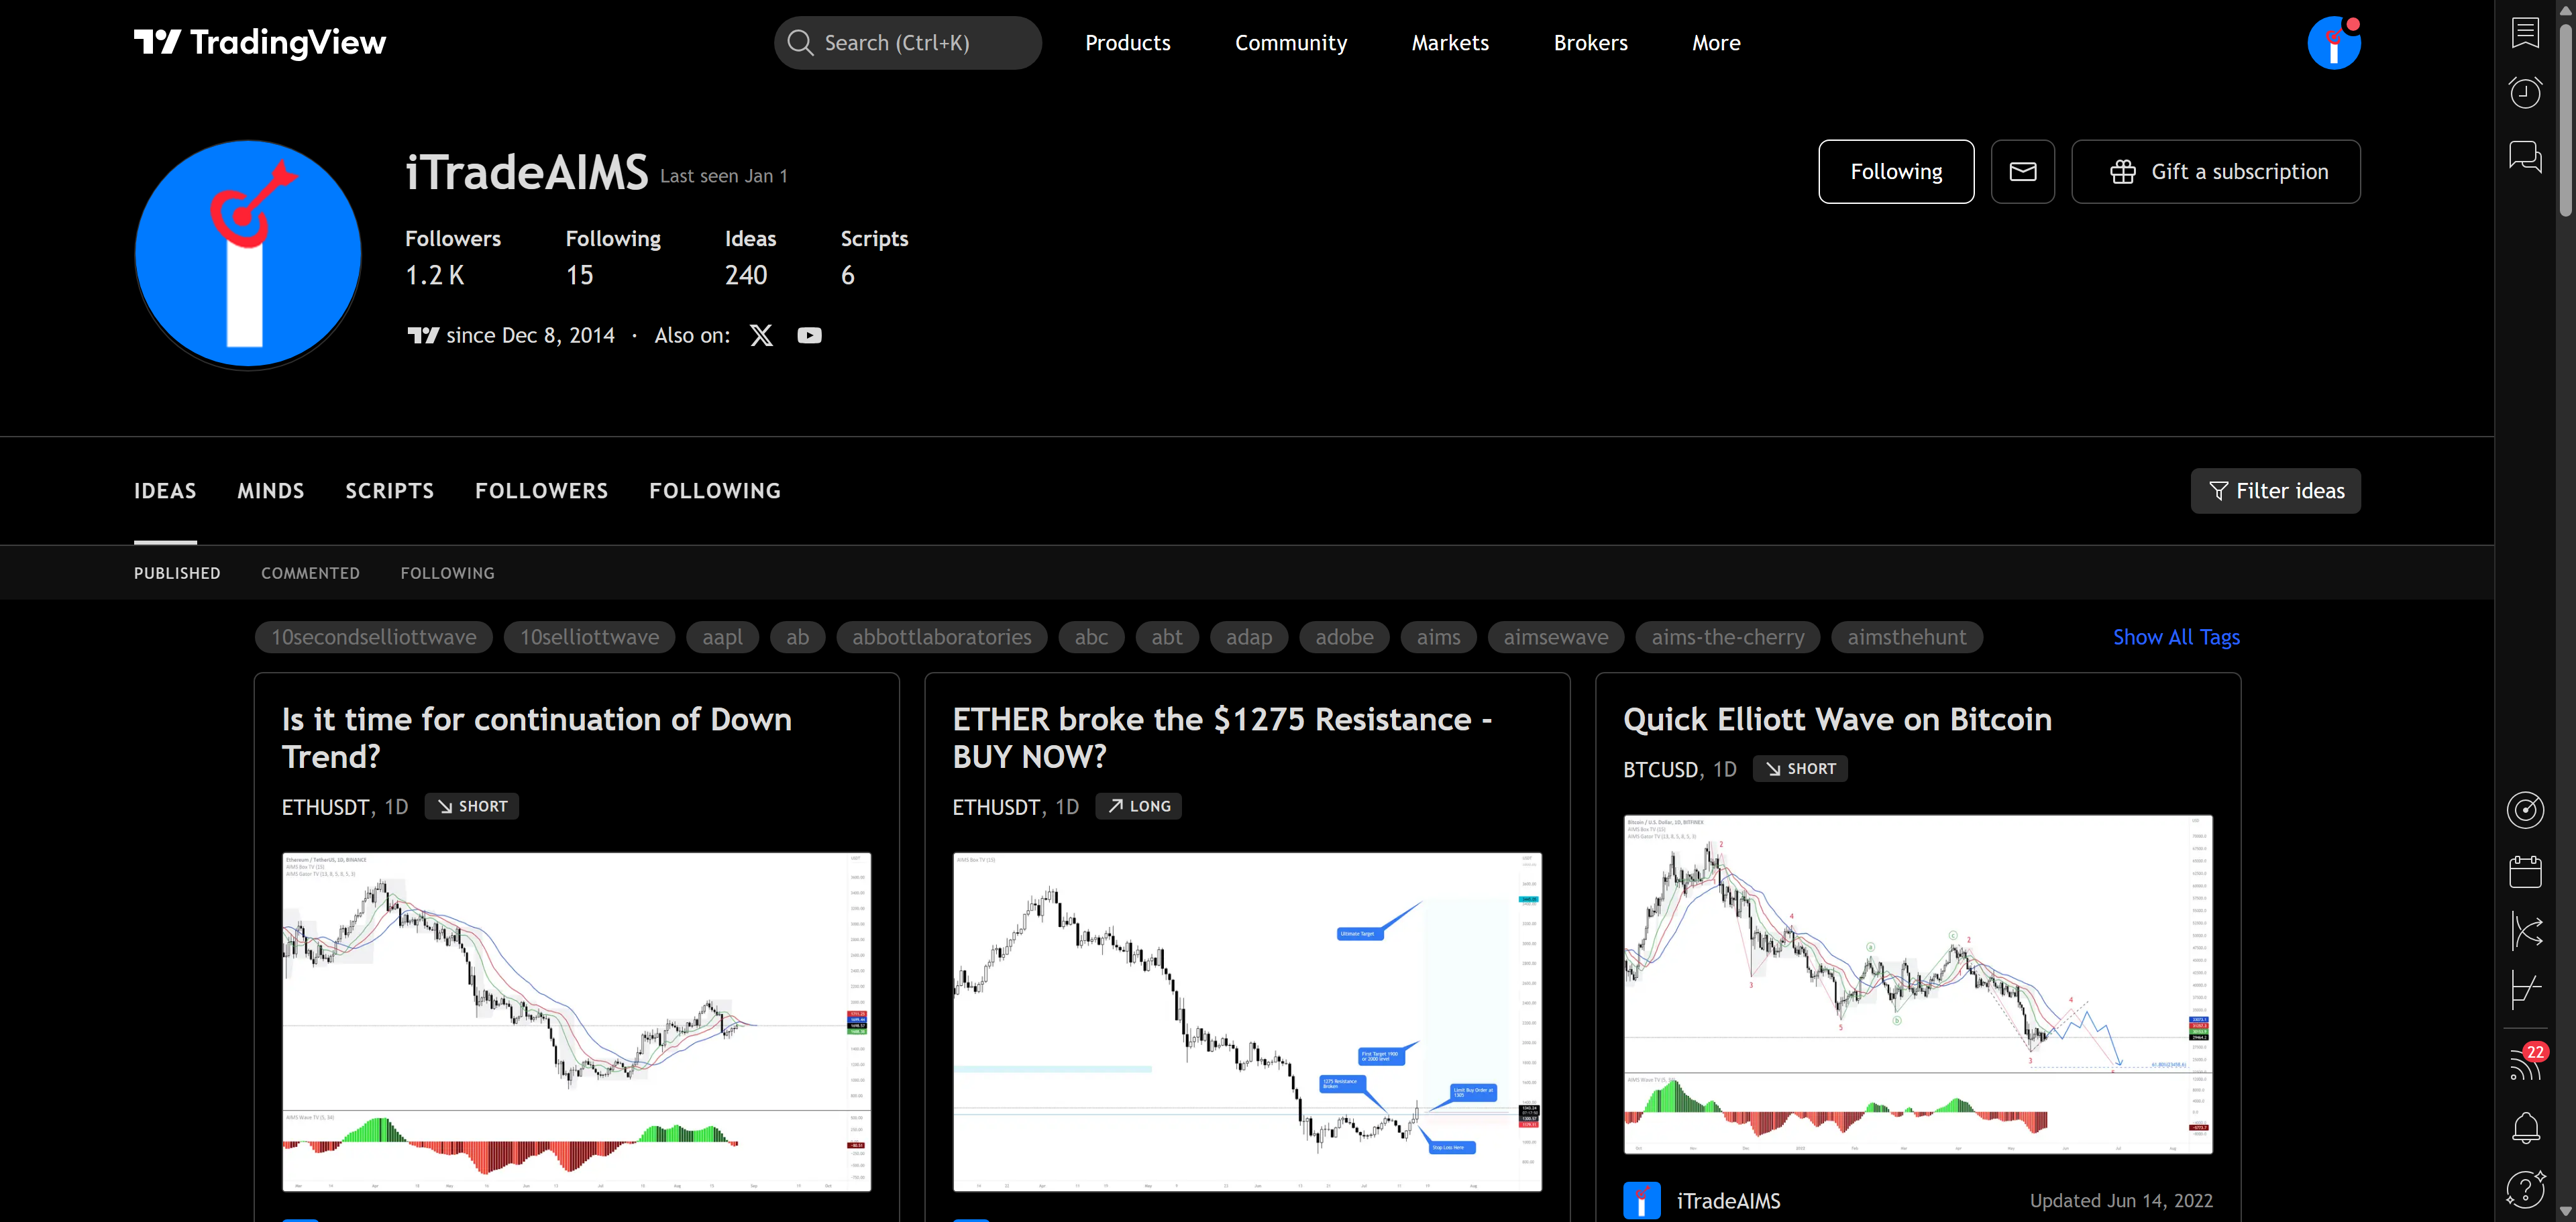Viewport: 2576px width, 1222px height.
Task: Click the iTradeAIMS large profile picture
Action: (248, 254)
